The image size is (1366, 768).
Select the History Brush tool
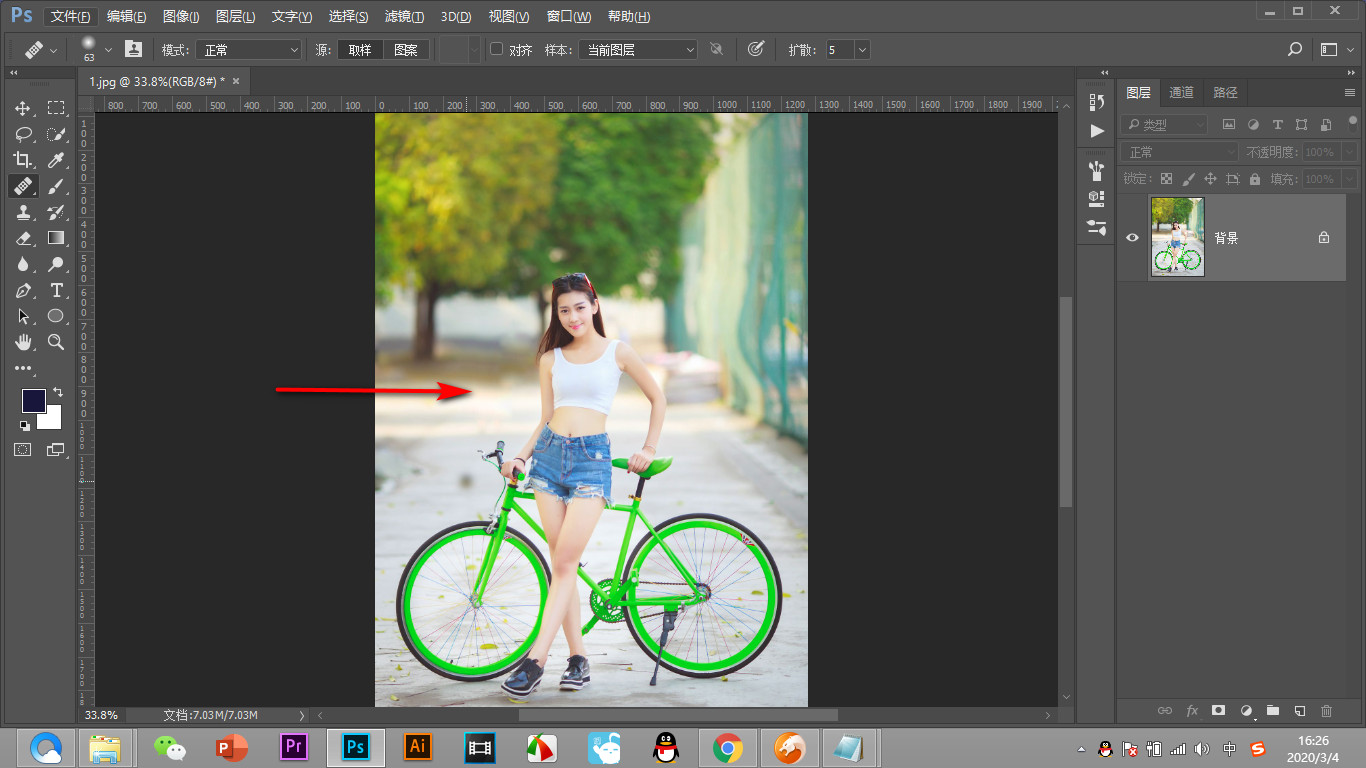click(x=56, y=212)
